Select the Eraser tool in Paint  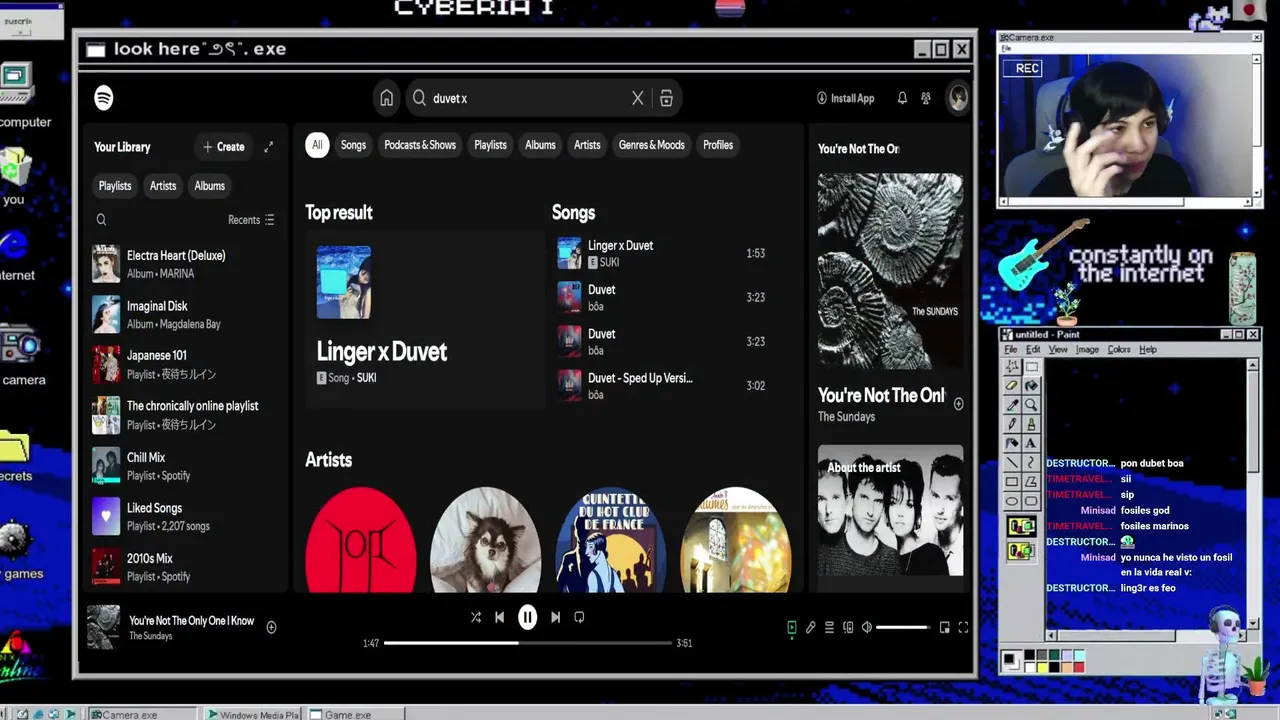coord(1012,386)
